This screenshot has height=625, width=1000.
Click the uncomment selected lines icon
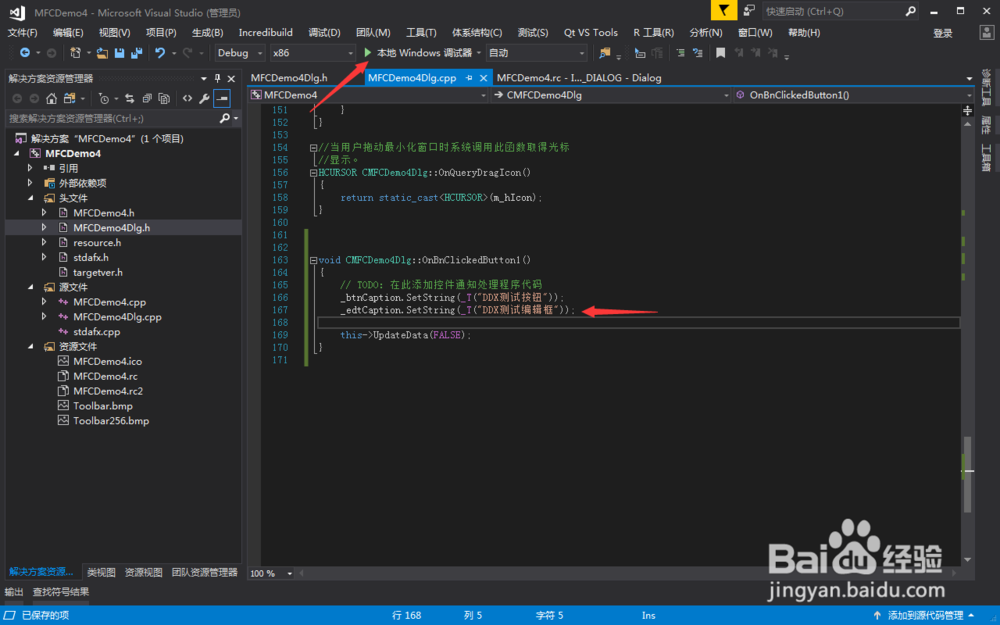(698, 53)
